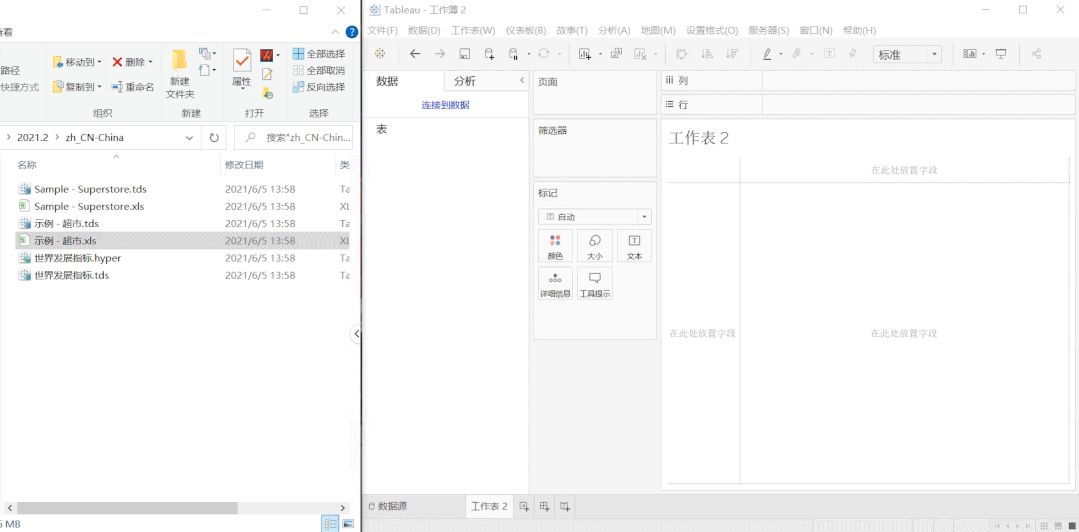Select the 世界发展指标.hyper file

pos(78,258)
